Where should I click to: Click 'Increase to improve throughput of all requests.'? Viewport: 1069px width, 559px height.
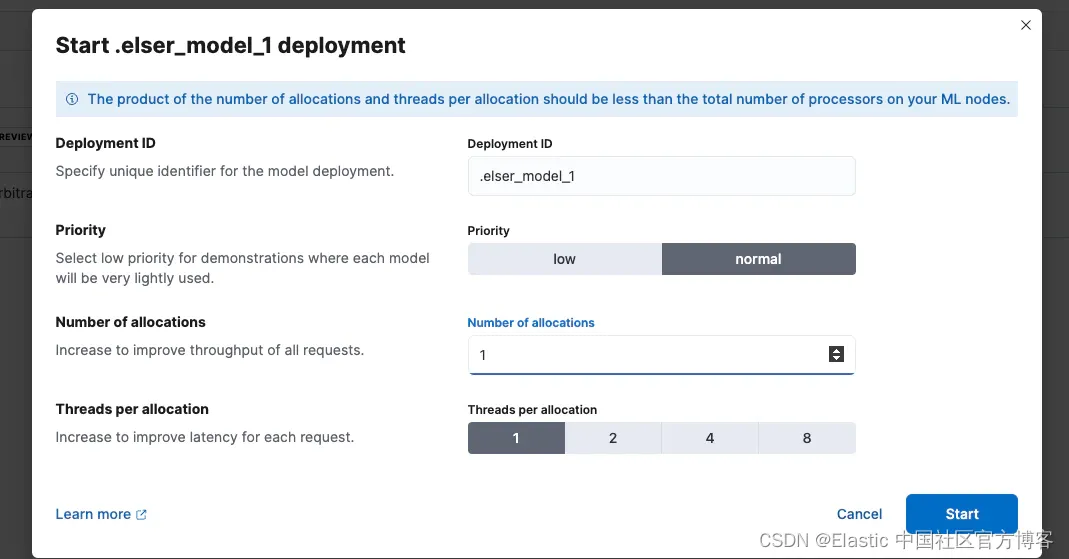click(210, 350)
